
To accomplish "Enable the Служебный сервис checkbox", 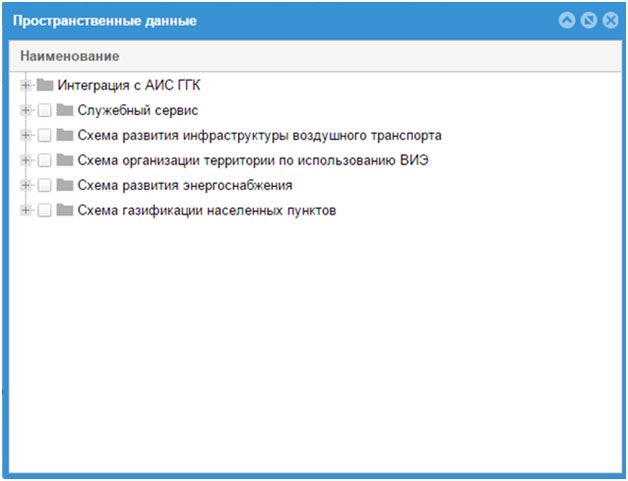I will [44, 110].
